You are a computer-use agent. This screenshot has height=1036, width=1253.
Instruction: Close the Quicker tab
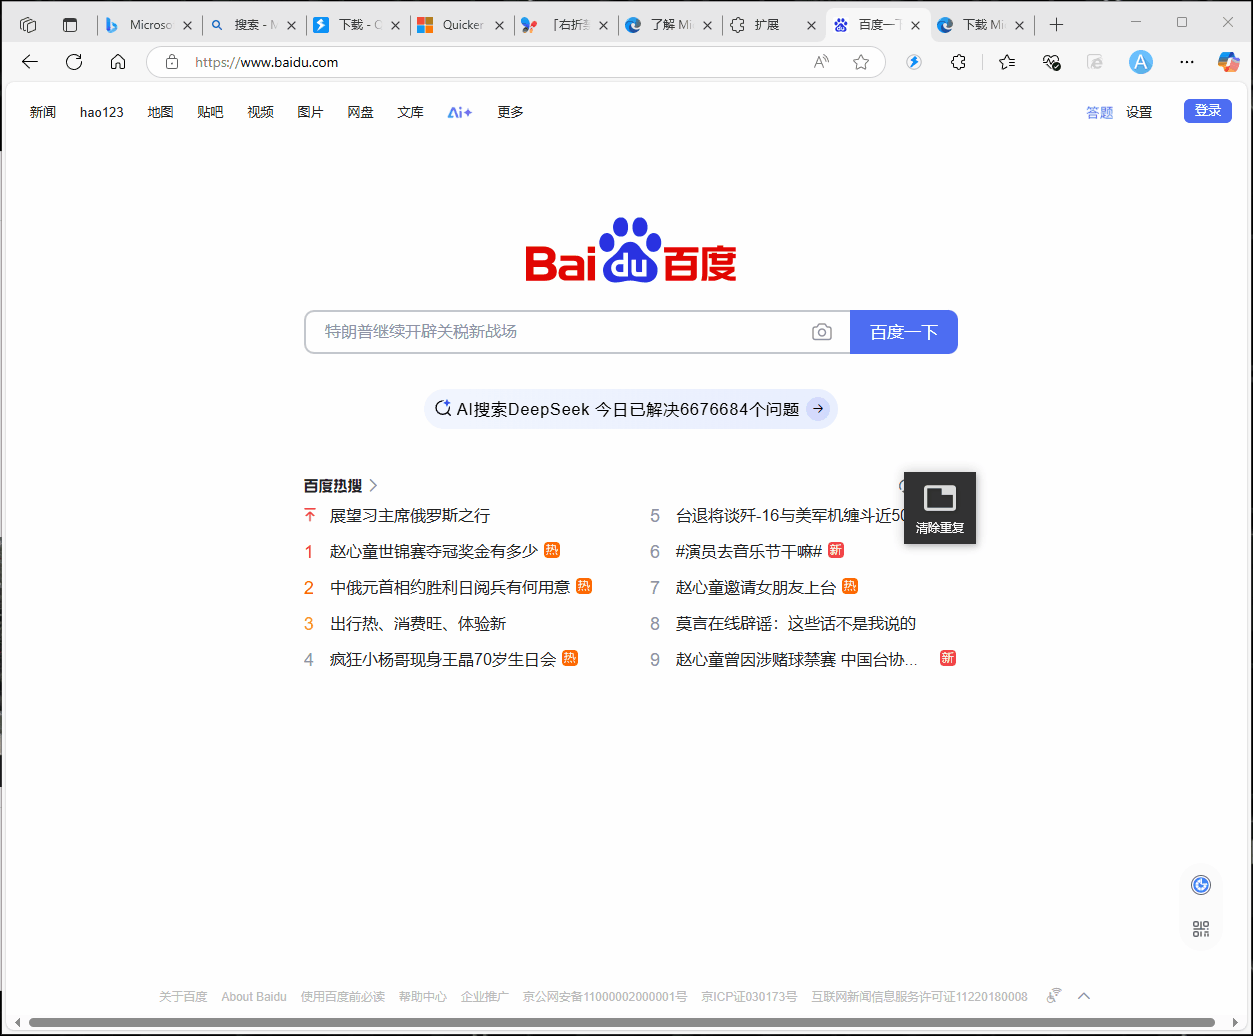(499, 25)
